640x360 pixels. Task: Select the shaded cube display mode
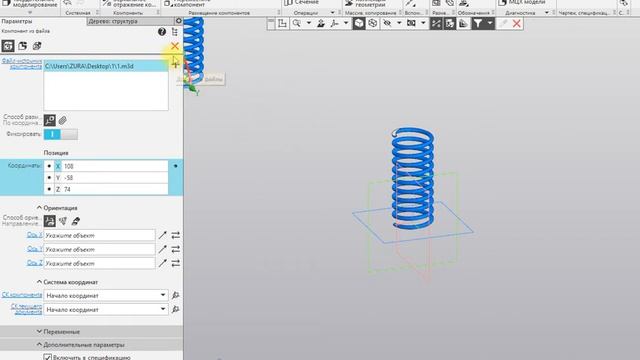tap(358, 24)
